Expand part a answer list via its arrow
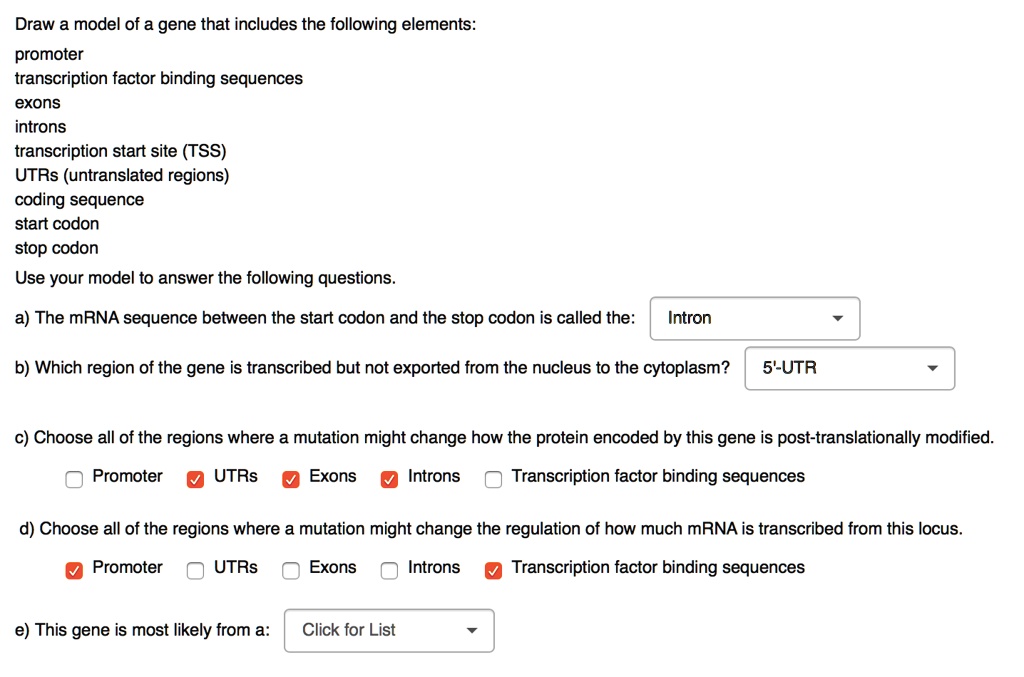This screenshot has width=1024, height=677. [x=838, y=318]
